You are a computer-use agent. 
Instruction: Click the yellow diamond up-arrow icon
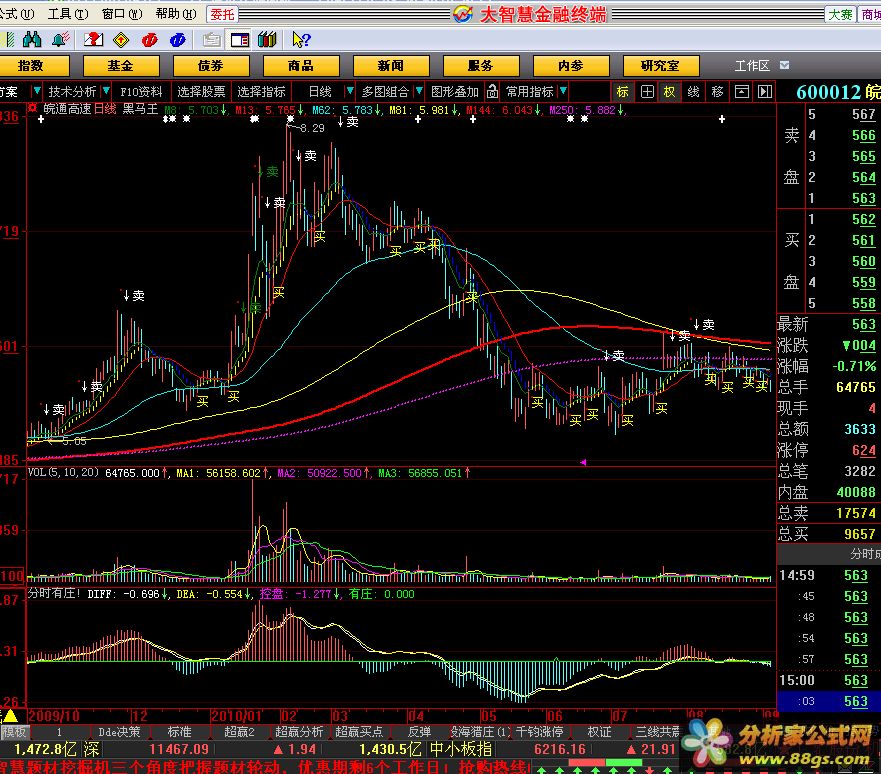tap(121, 39)
